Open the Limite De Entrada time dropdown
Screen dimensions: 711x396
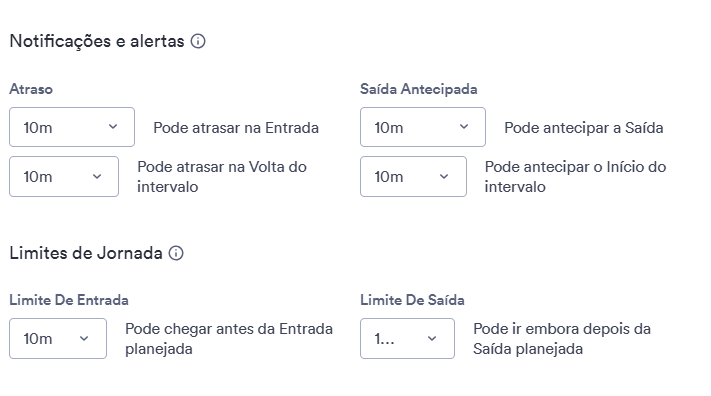tap(58, 338)
